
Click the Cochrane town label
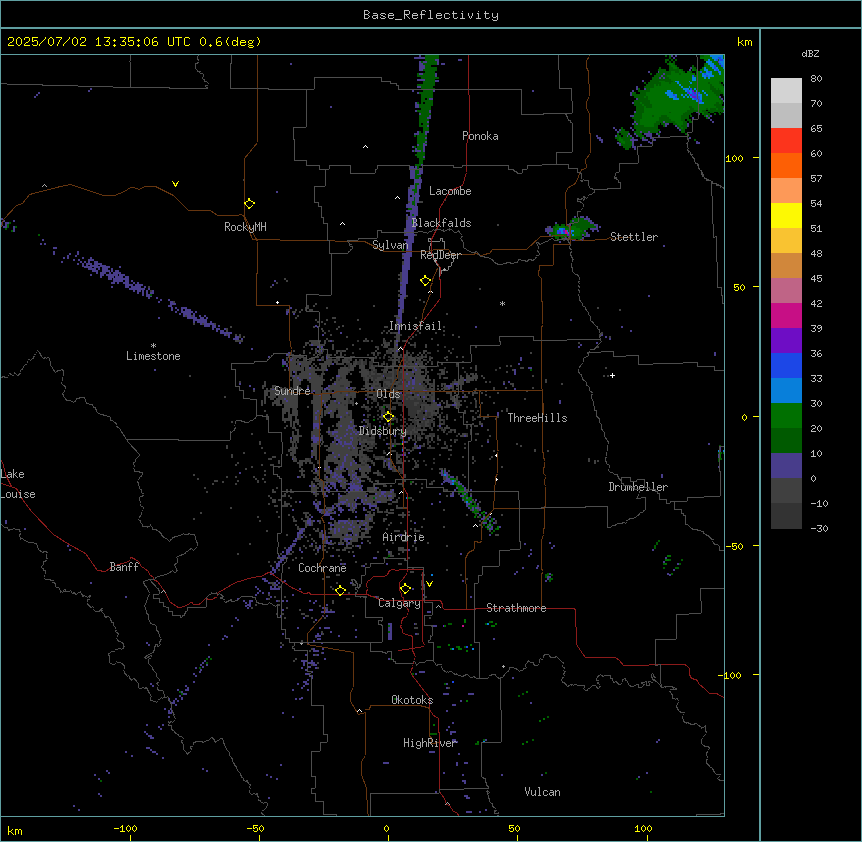tap(322, 568)
